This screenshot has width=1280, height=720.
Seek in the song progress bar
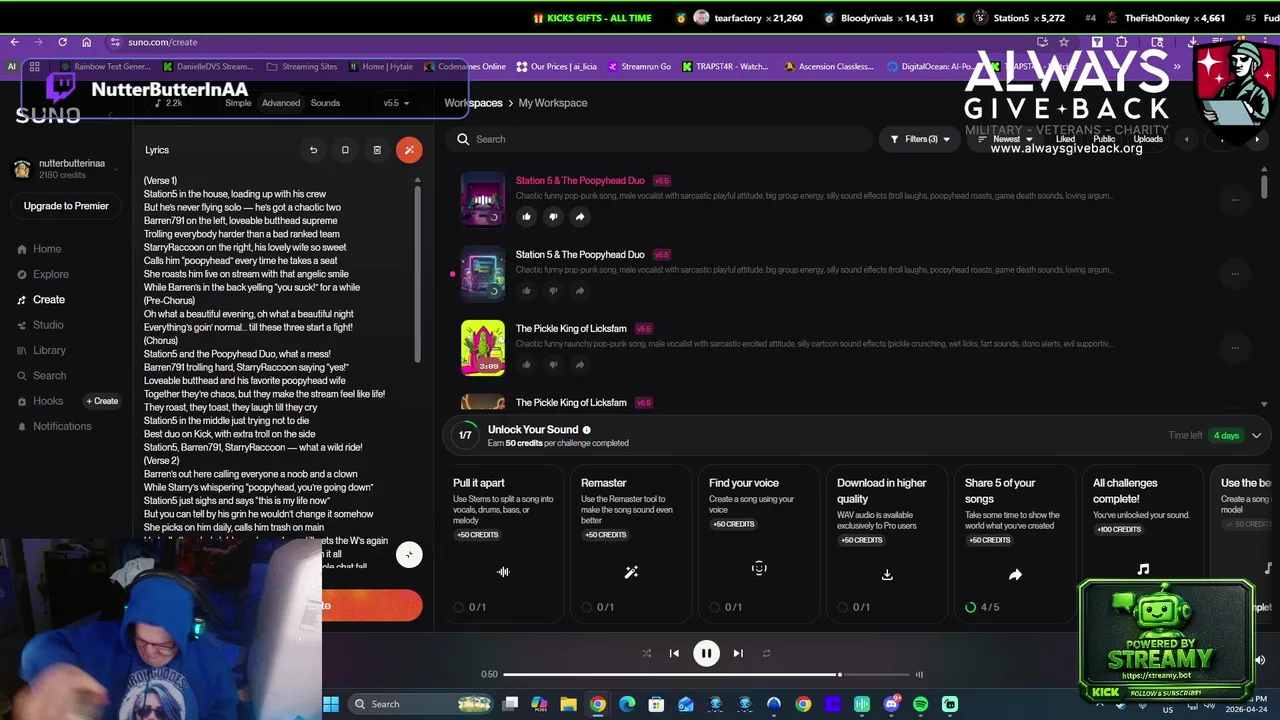click(706, 674)
